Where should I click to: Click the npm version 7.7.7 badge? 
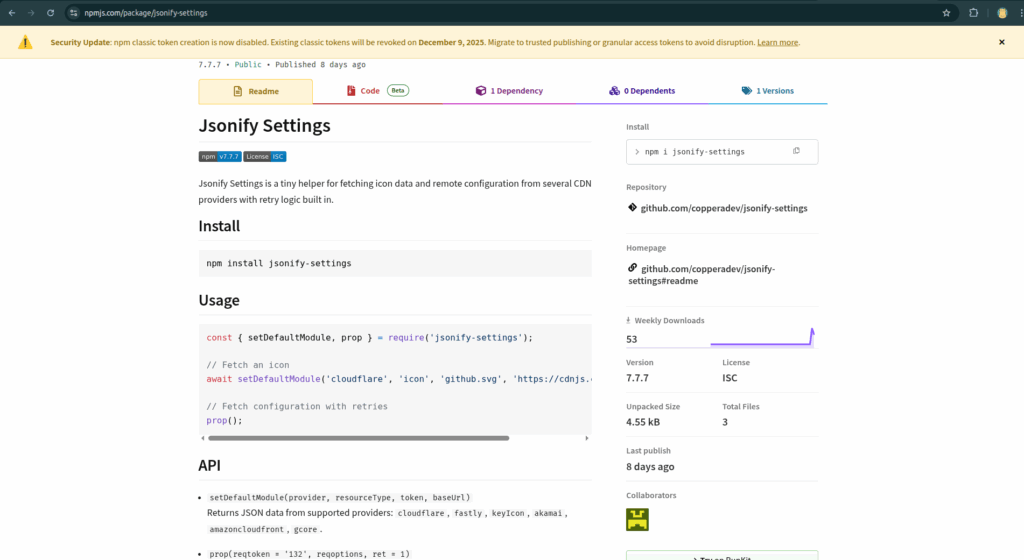point(220,156)
